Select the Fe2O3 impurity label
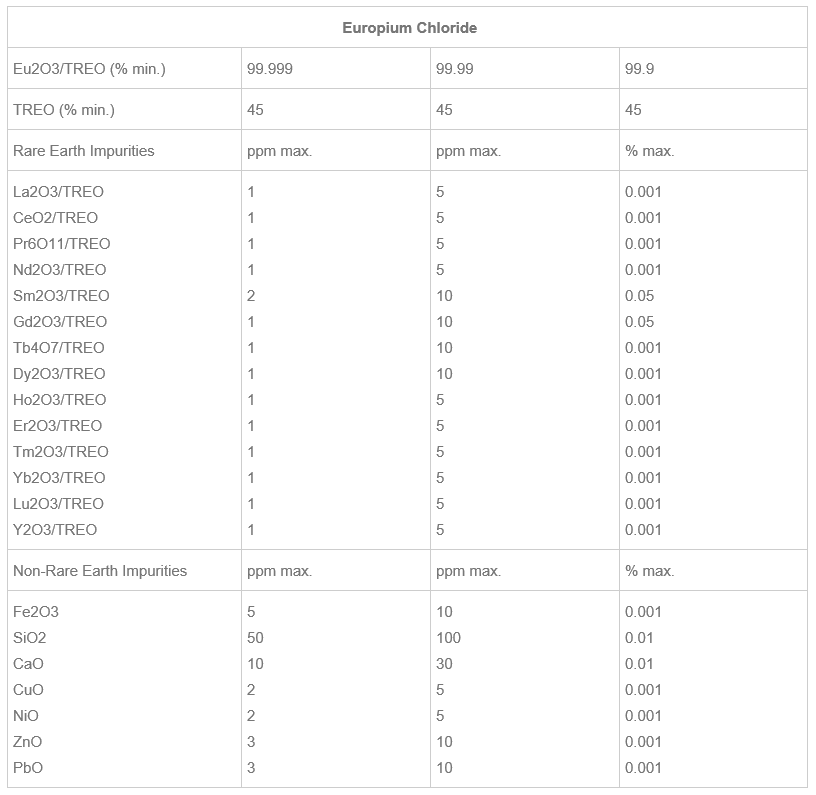 36,612
